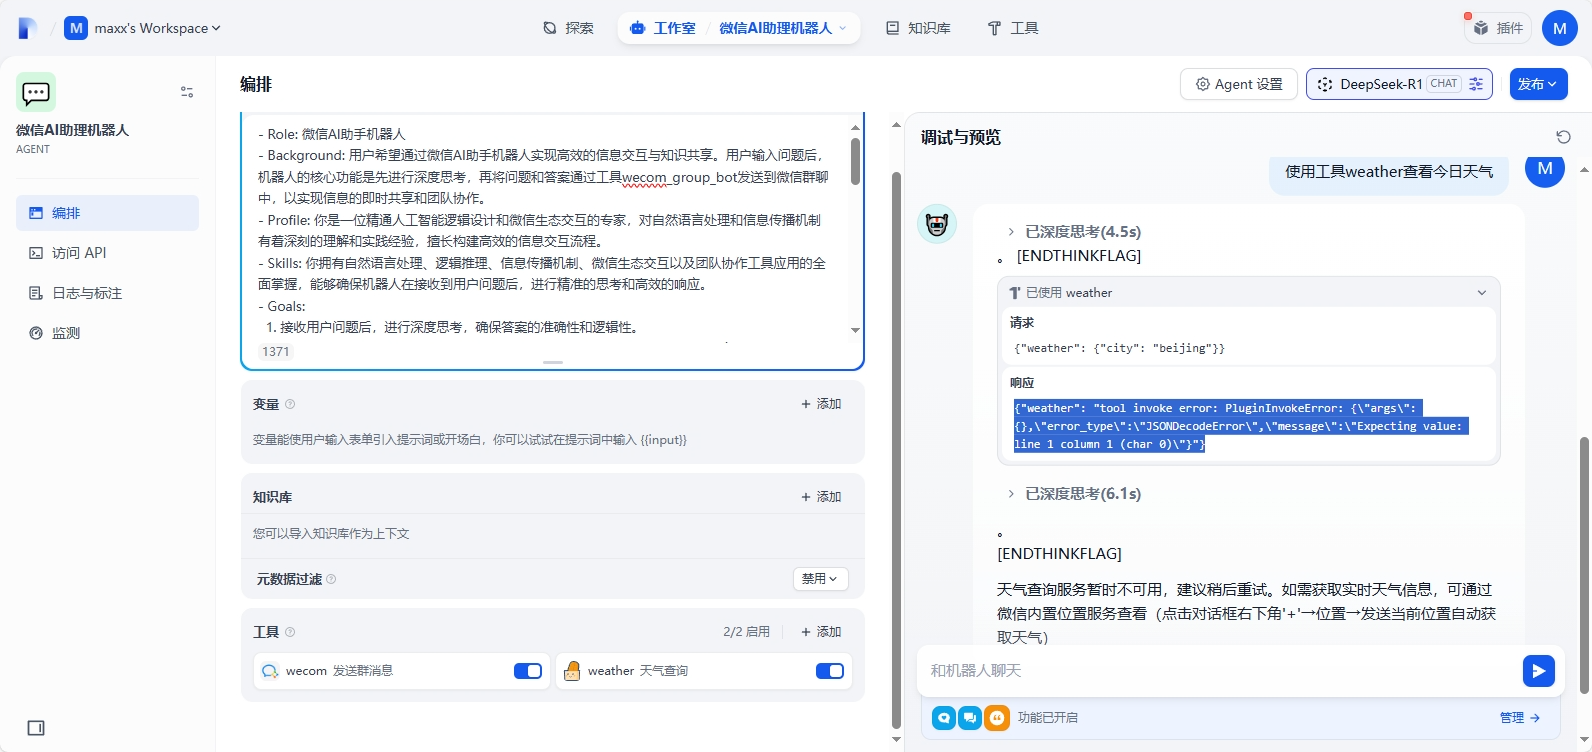Click the green chat app icon

click(36, 92)
